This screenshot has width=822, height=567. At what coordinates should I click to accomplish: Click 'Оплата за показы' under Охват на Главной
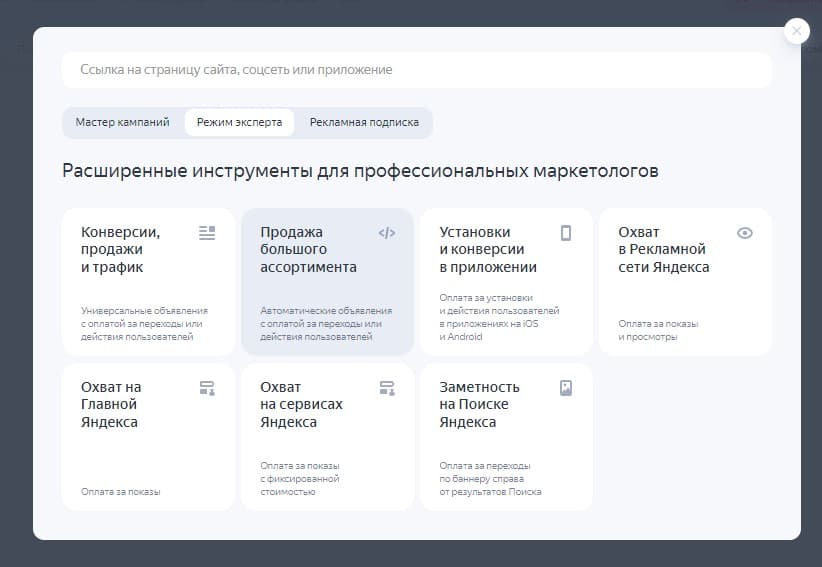[x=121, y=492]
